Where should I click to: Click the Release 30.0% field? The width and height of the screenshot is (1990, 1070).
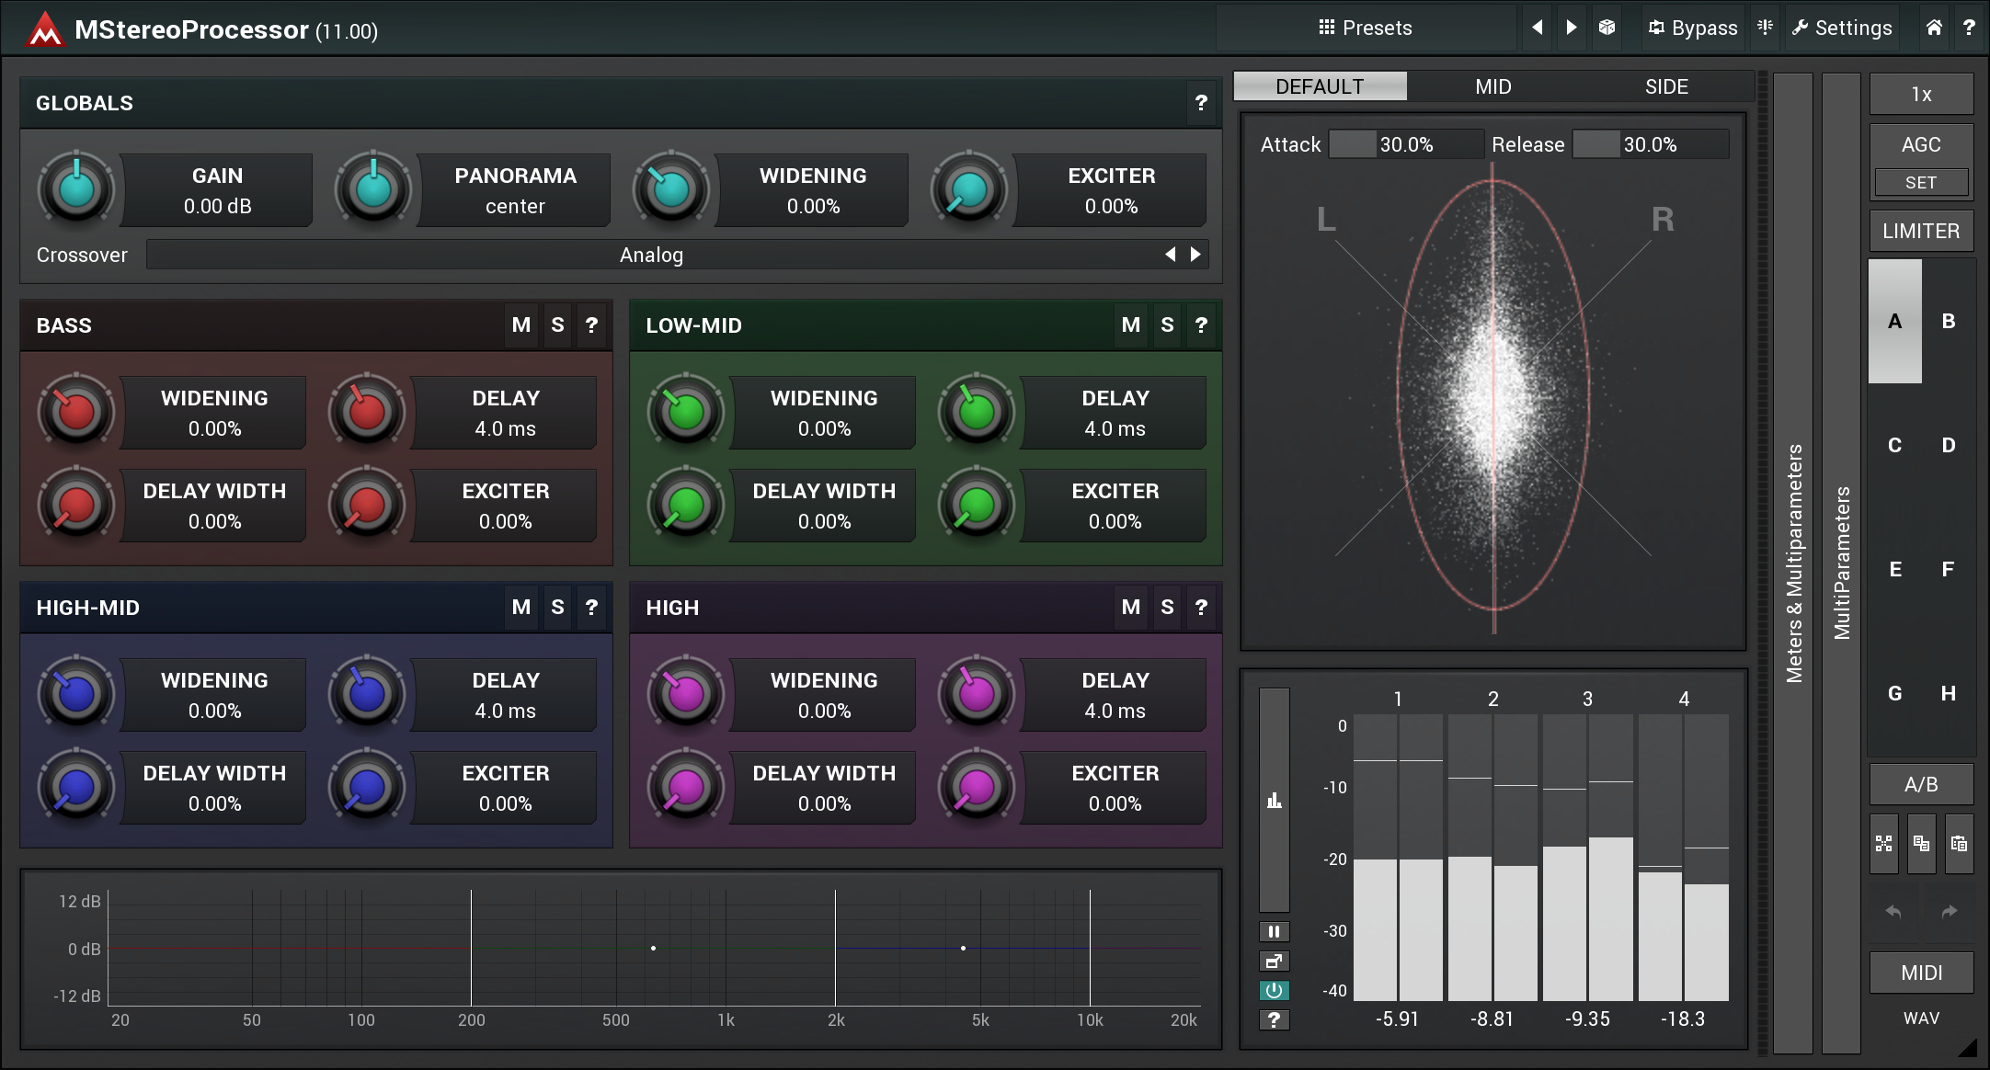(1650, 144)
